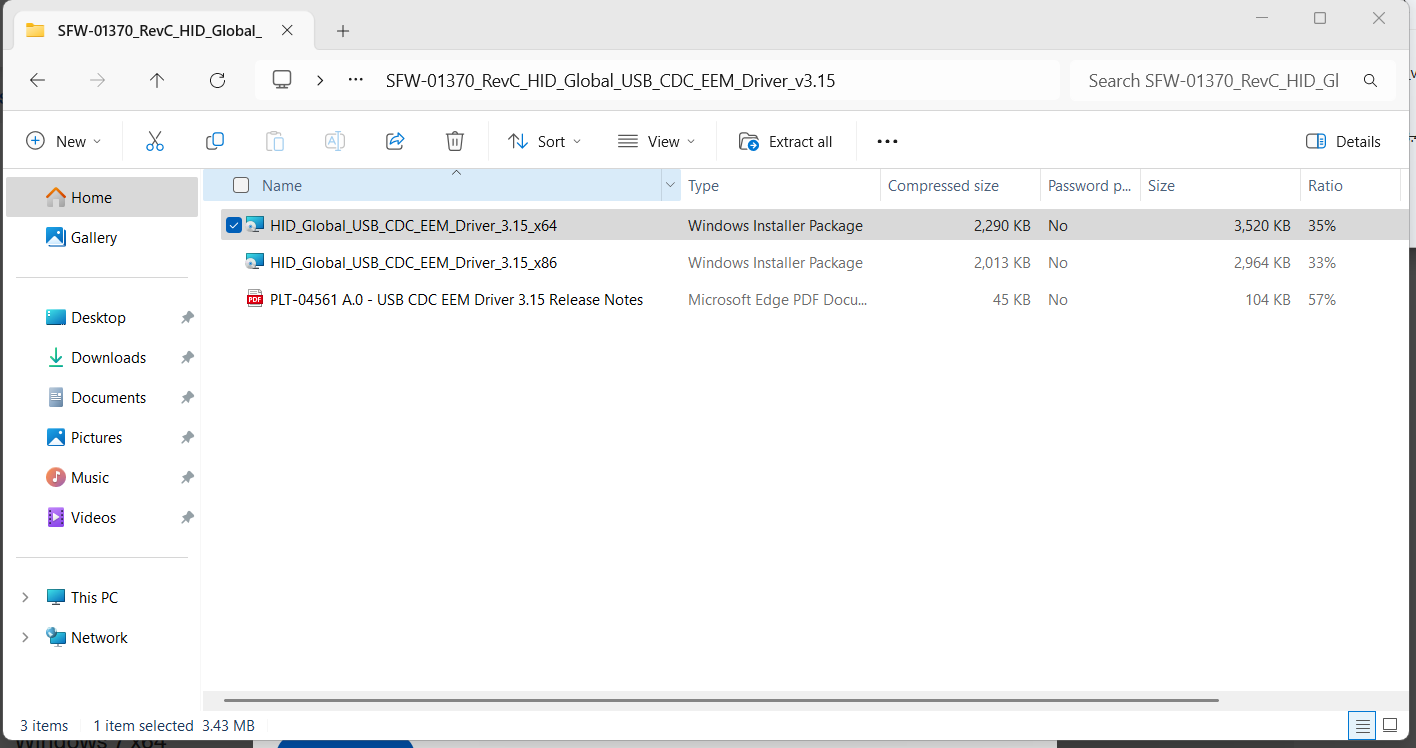Open Home in navigation pane
The image size is (1416, 748).
point(102,198)
